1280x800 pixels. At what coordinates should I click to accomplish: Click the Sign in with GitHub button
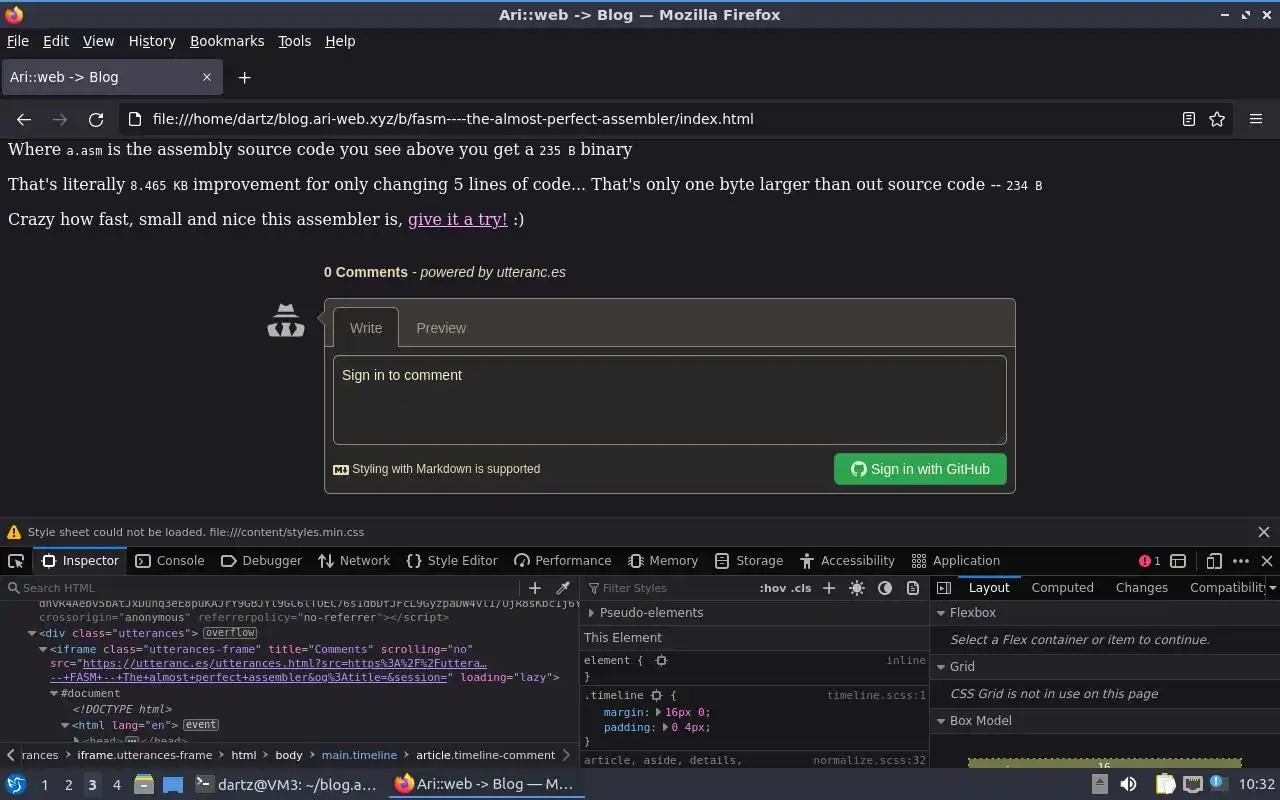(920, 469)
